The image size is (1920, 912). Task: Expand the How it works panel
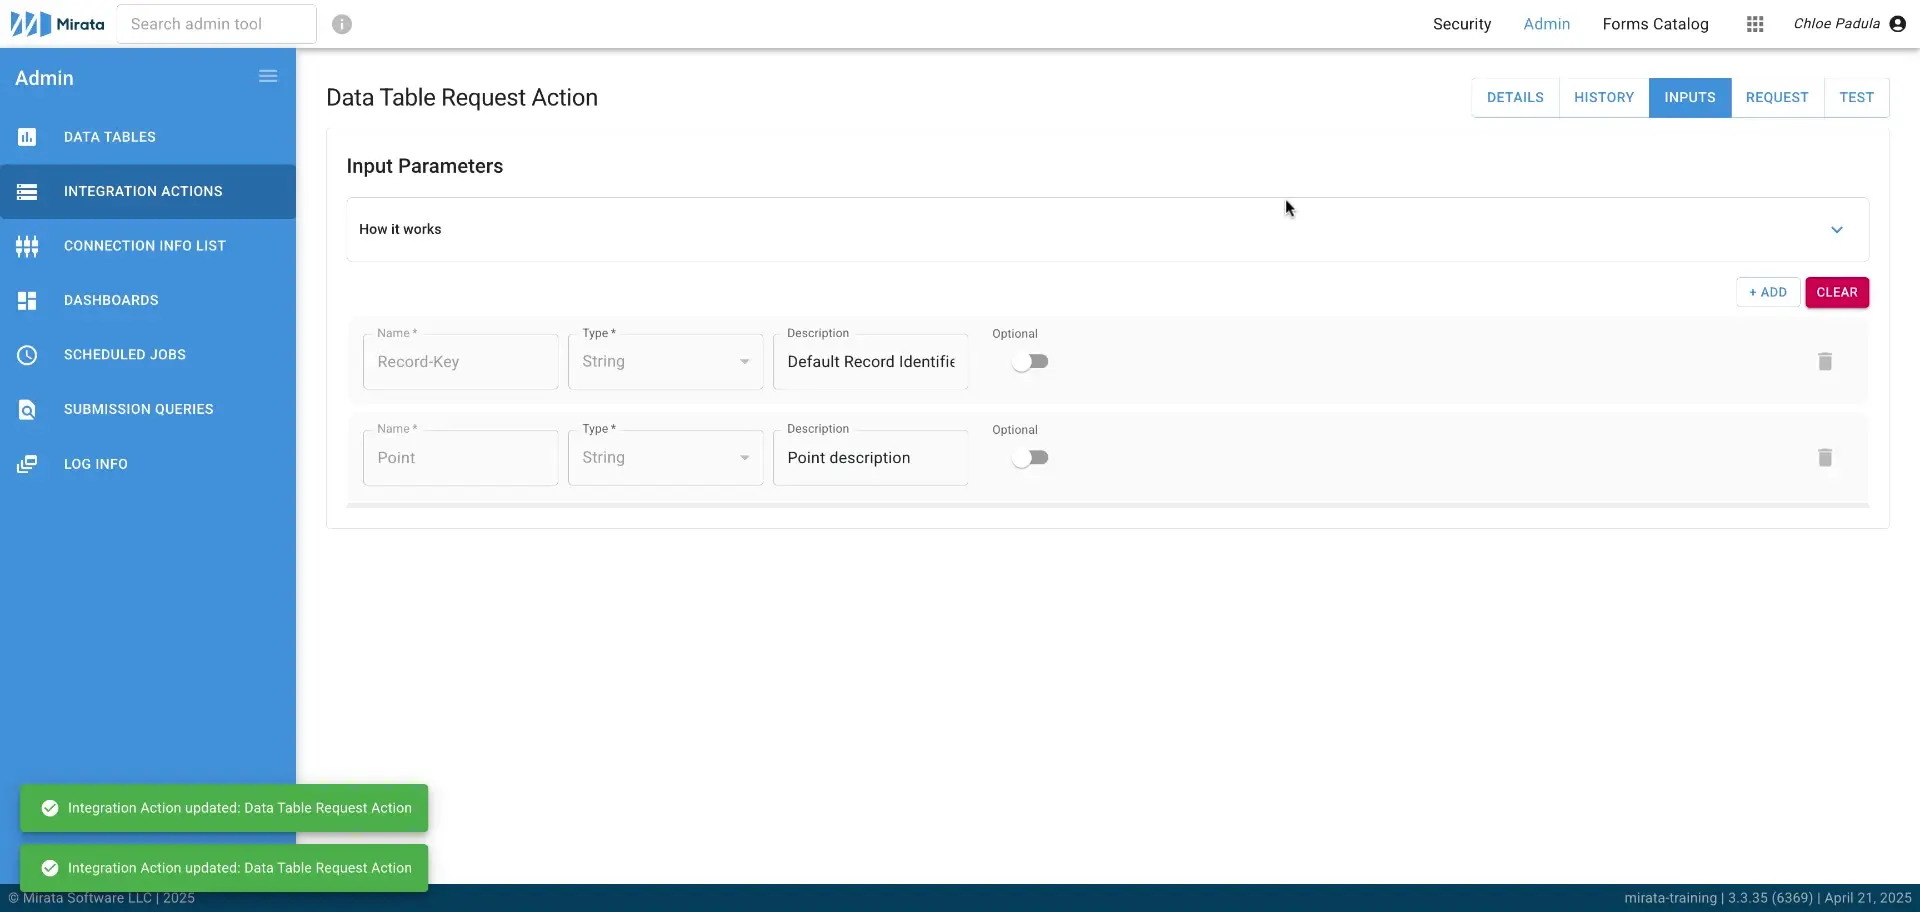coord(1837,229)
